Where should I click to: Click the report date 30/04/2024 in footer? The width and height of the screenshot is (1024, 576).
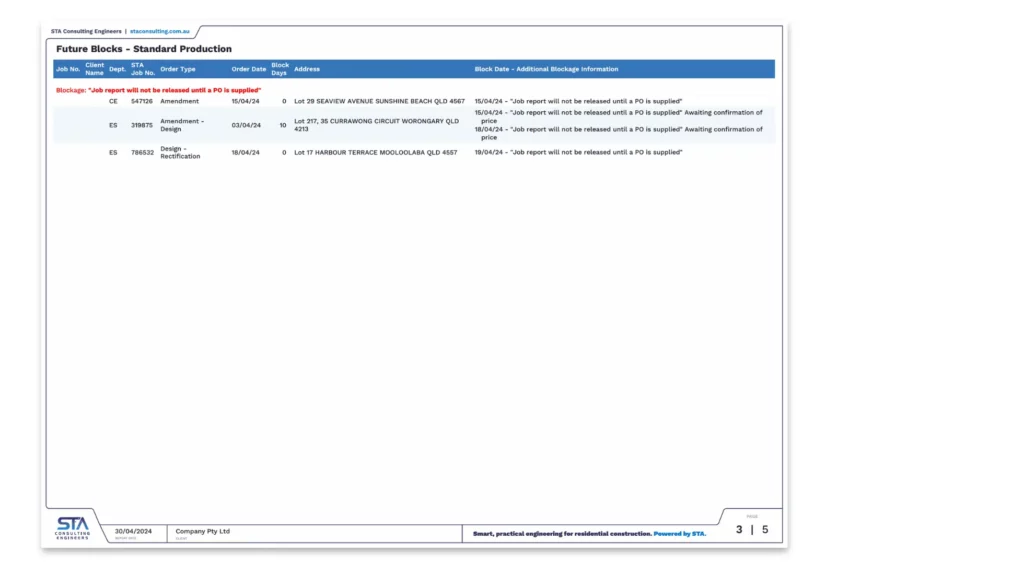[133, 531]
